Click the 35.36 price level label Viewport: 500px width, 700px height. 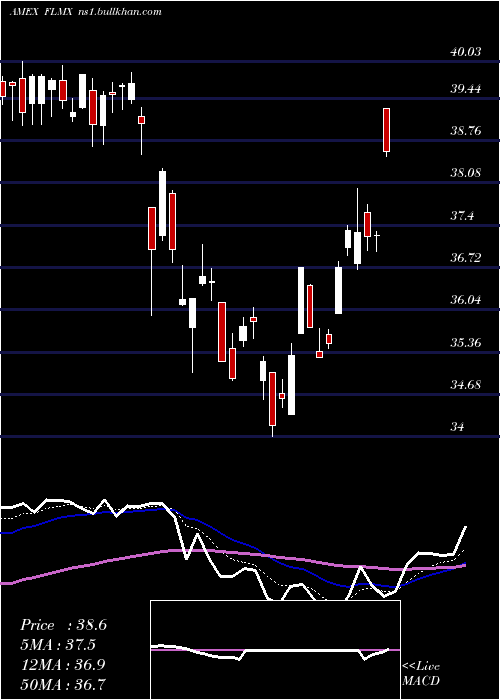[x=466, y=343]
